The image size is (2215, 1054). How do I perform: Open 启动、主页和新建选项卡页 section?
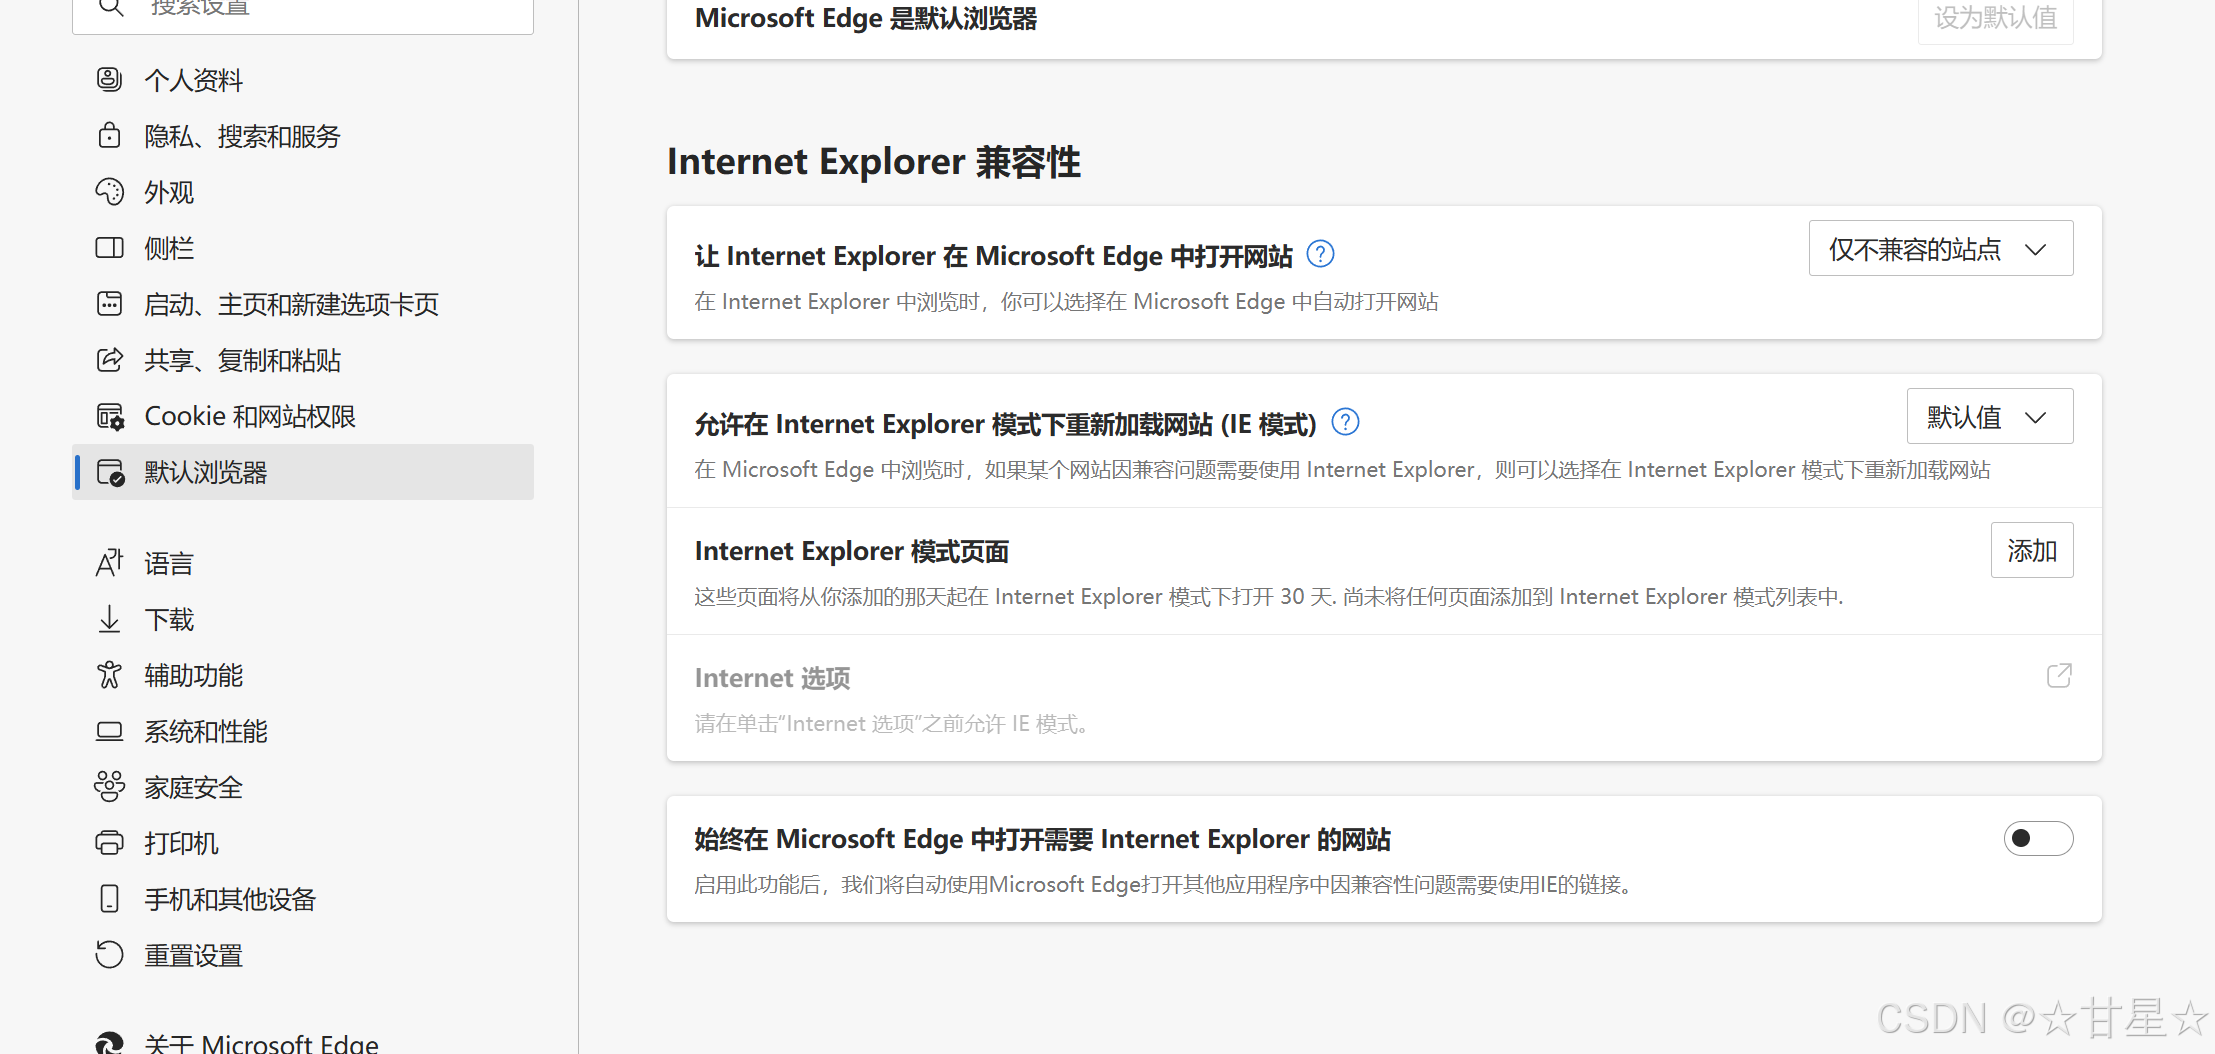[303, 304]
